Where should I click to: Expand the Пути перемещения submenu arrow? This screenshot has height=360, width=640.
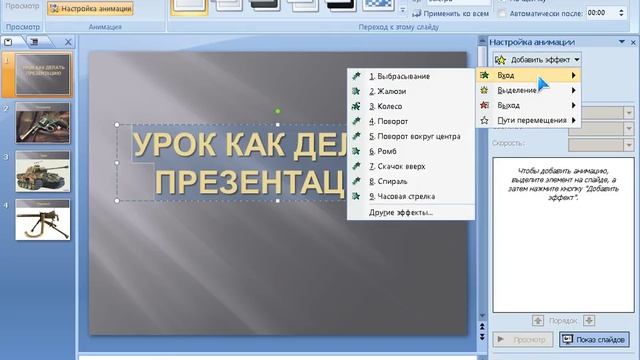tap(573, 120)
